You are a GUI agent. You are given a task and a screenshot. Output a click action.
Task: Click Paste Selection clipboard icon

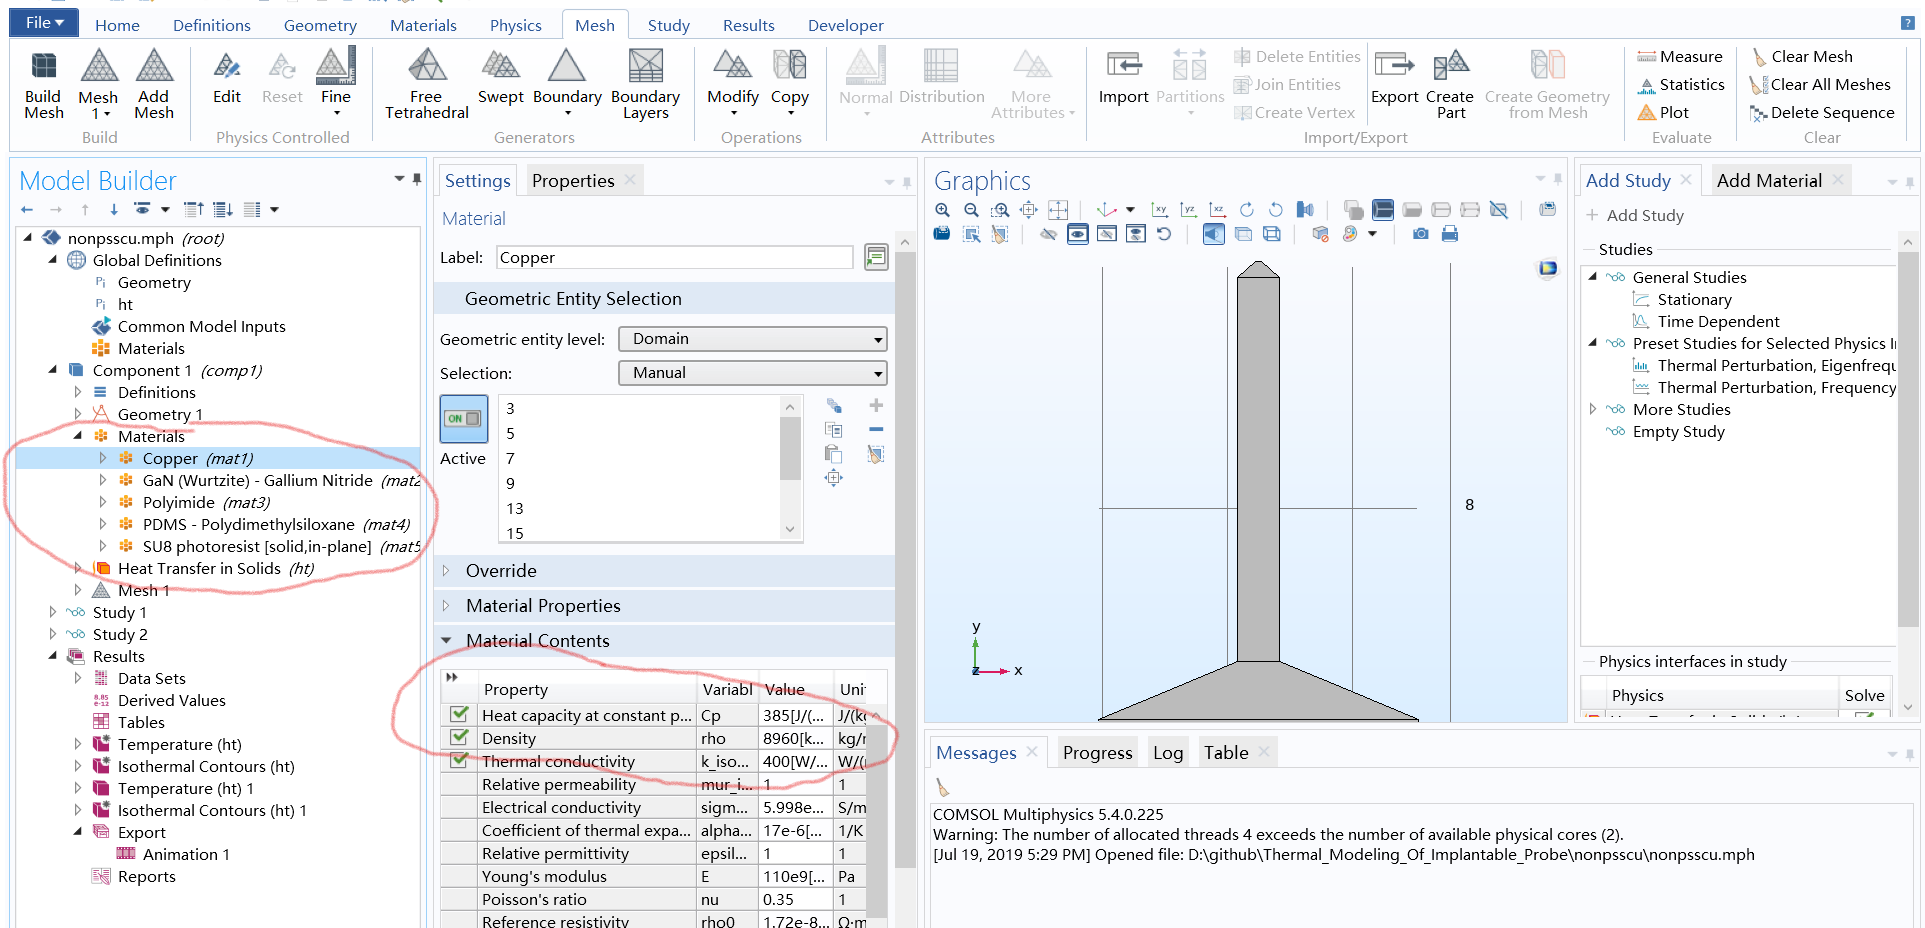(x=834, y=454)
